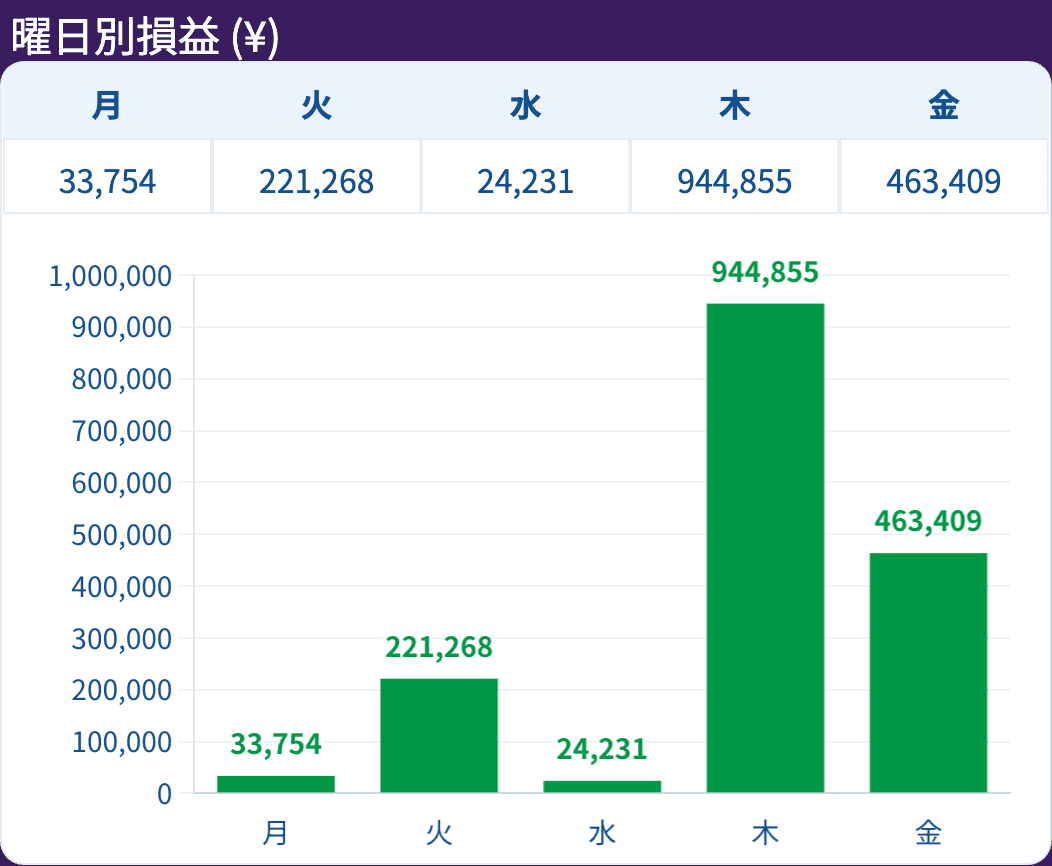Viewport: 1052px width, 866px height.
Task: Click the green Monday bar in chart
Action: click(276, 784)
